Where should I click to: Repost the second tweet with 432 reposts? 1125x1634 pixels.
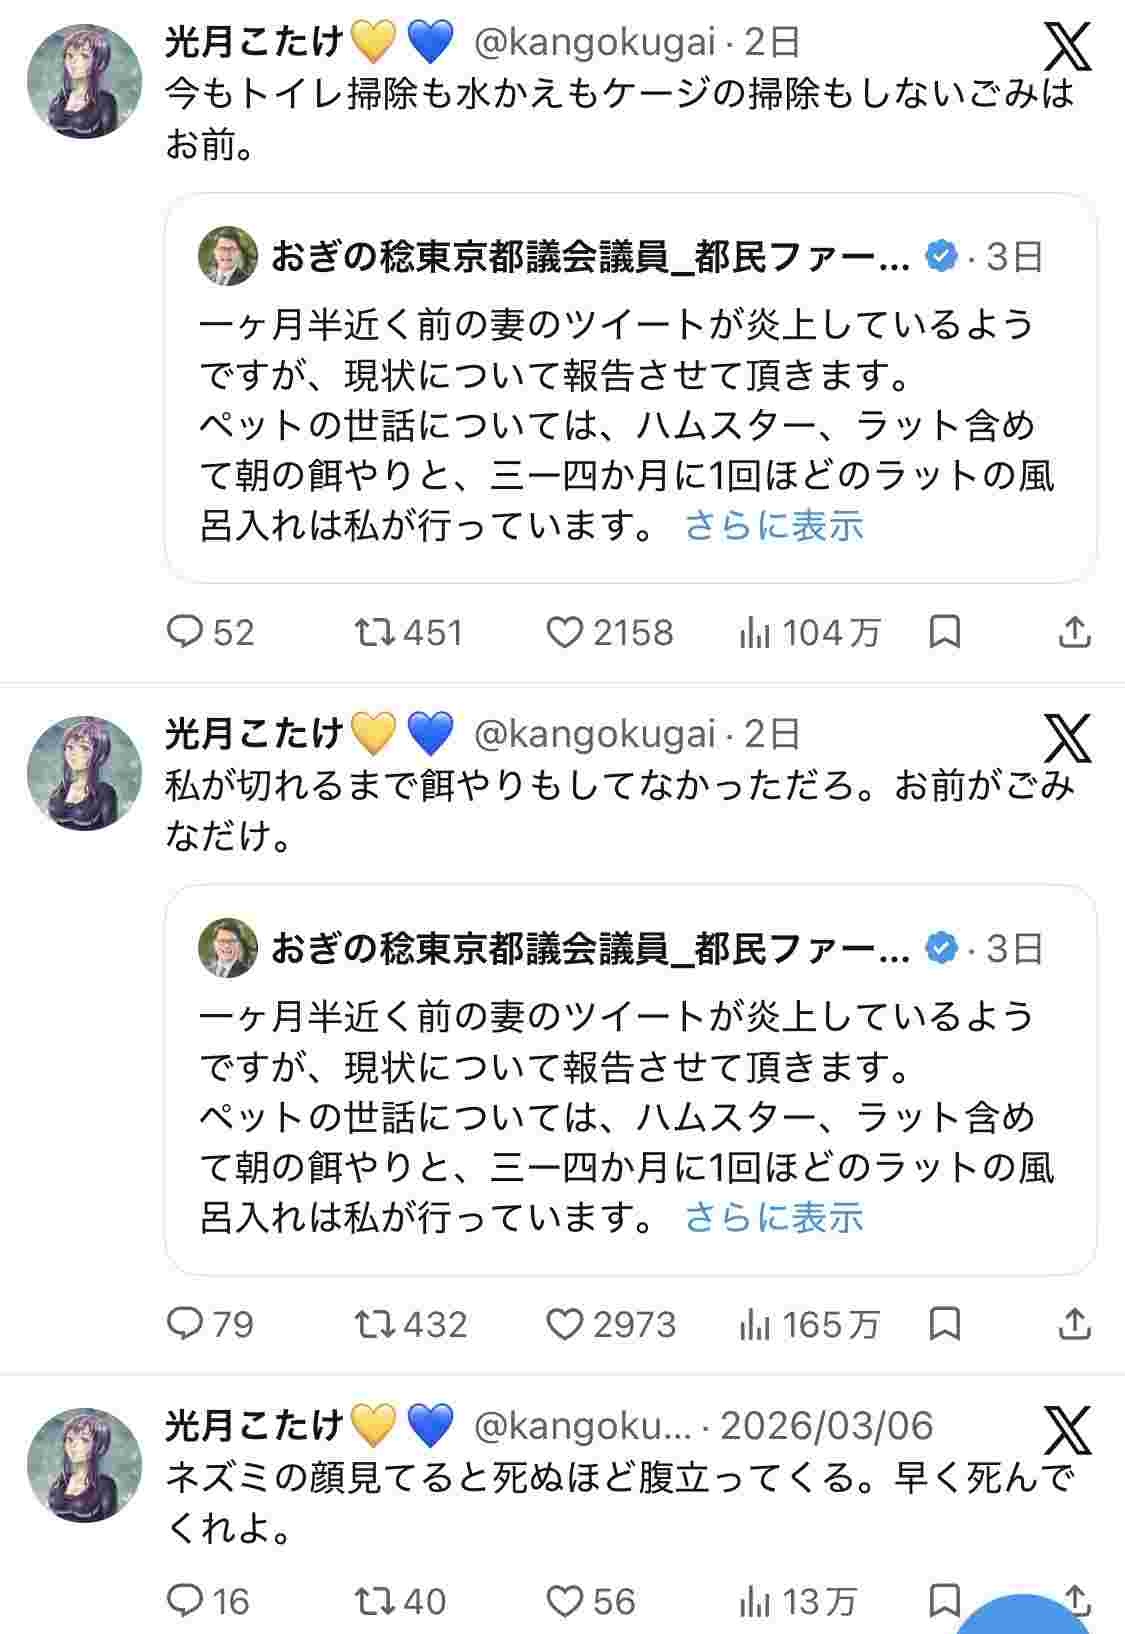coord(375,1324)
